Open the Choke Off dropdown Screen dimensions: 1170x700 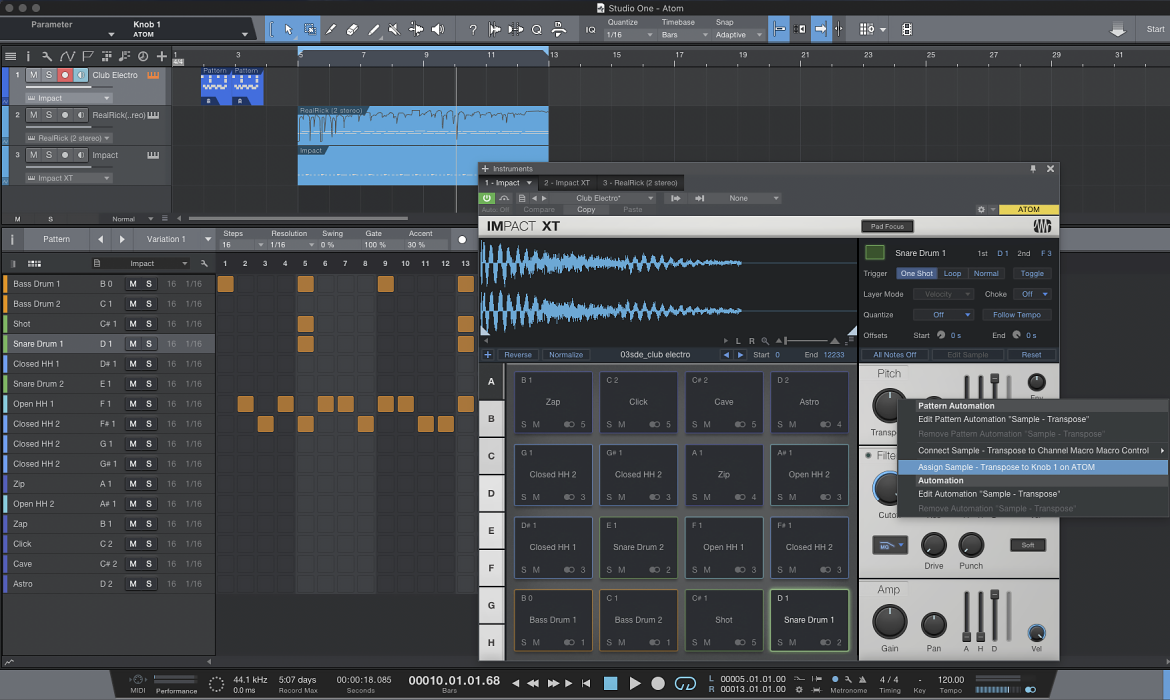click(1035, 294)
